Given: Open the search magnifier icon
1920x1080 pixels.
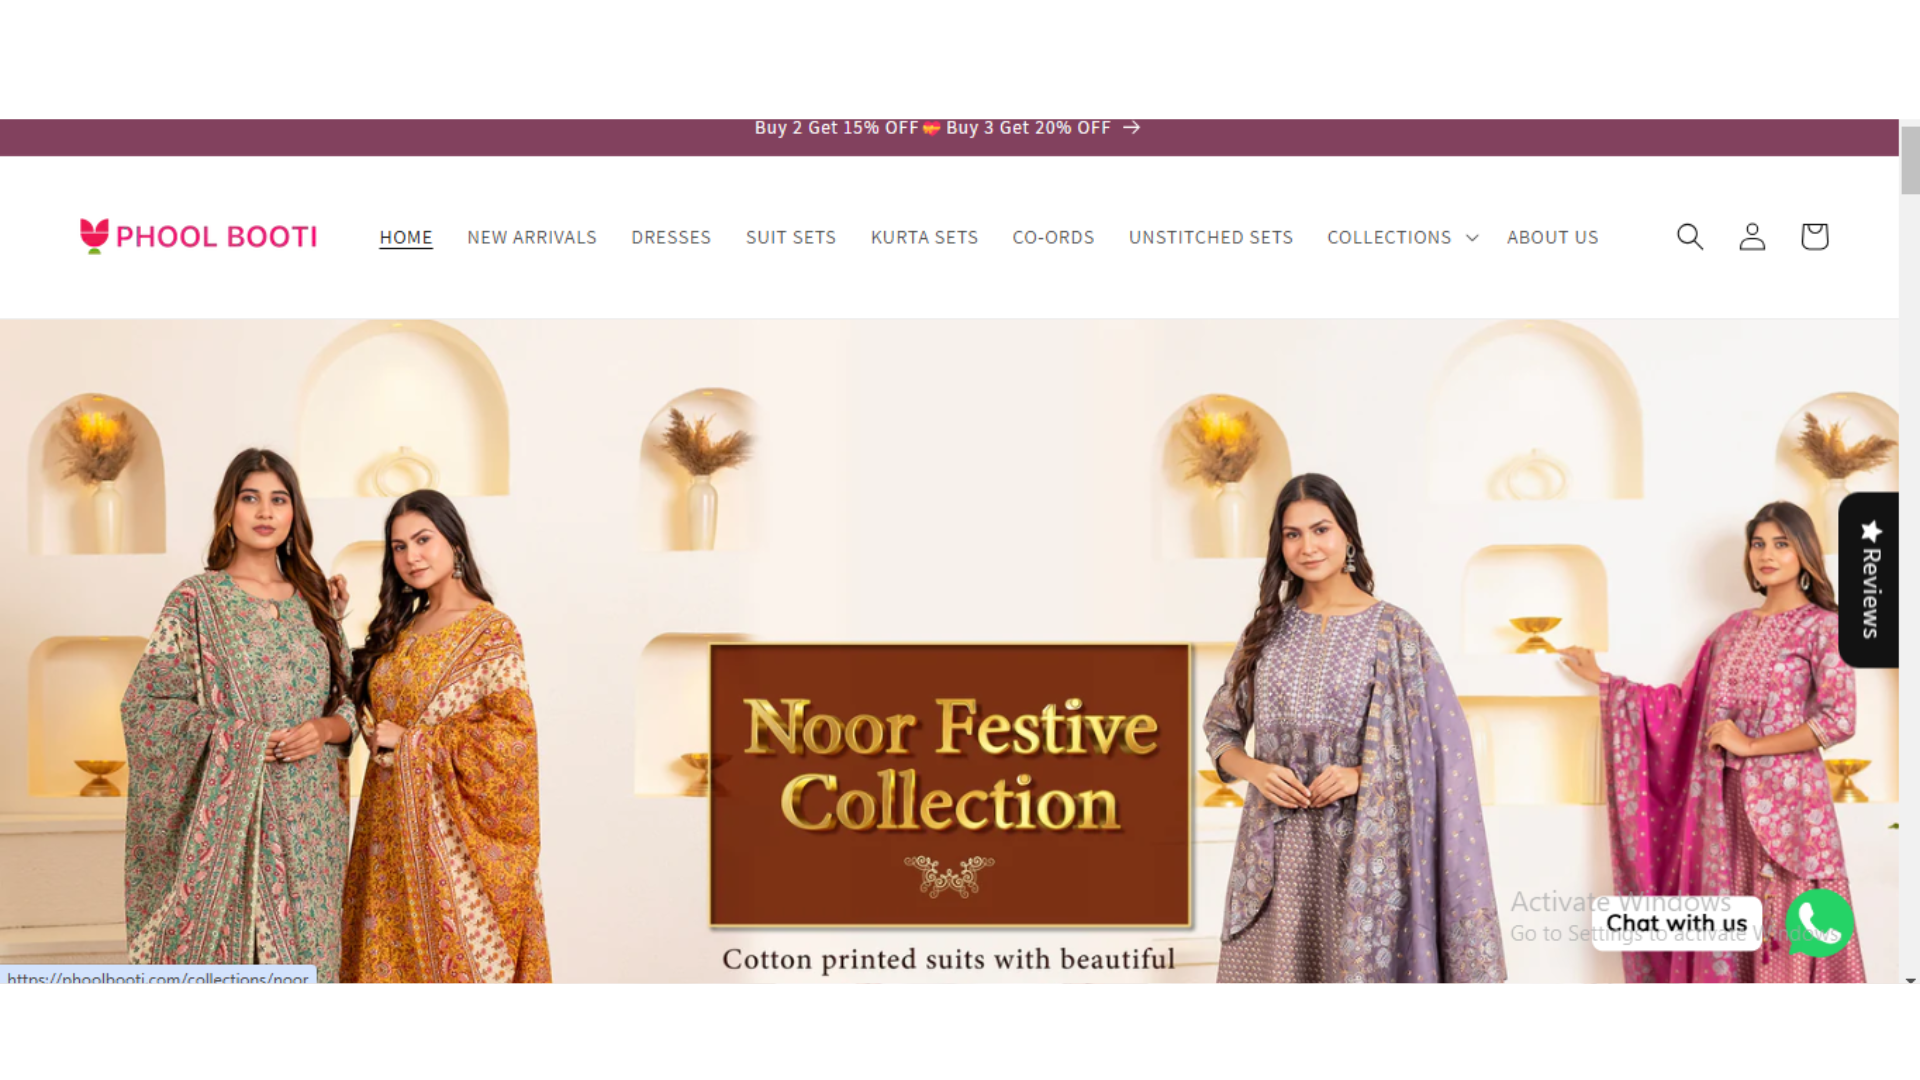Looking at the screenshot, I should pos(1690,237).
